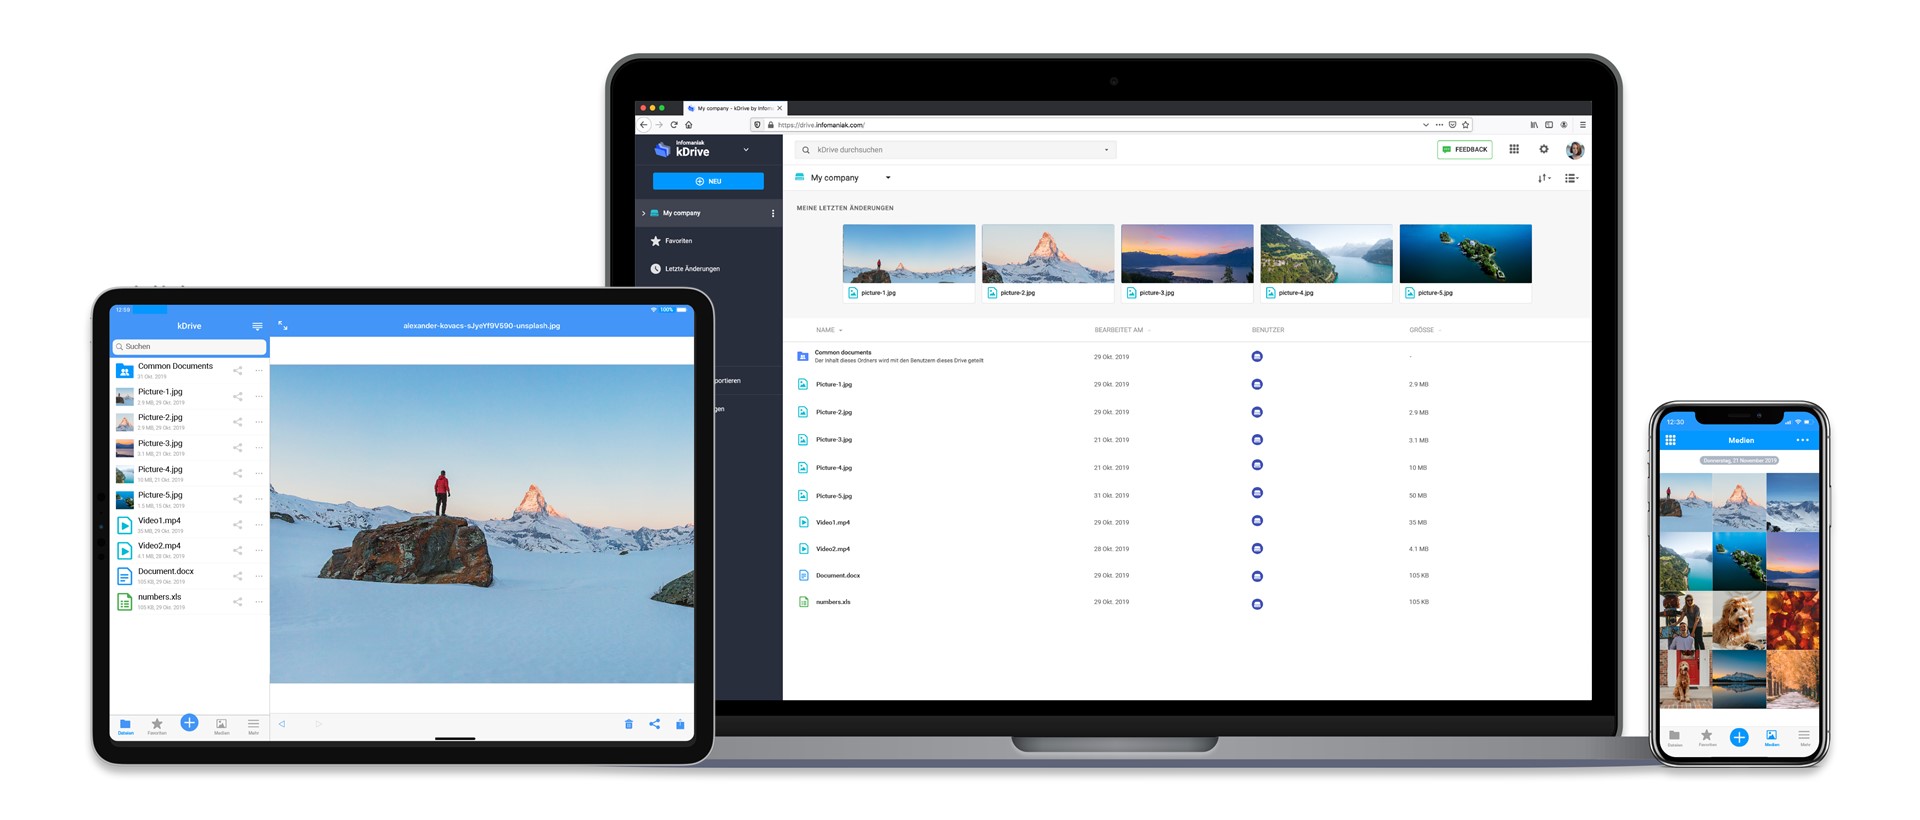
Task: Delete the image with the tablet trash icon
Action: pyautogui.click(x=629, y=724)
